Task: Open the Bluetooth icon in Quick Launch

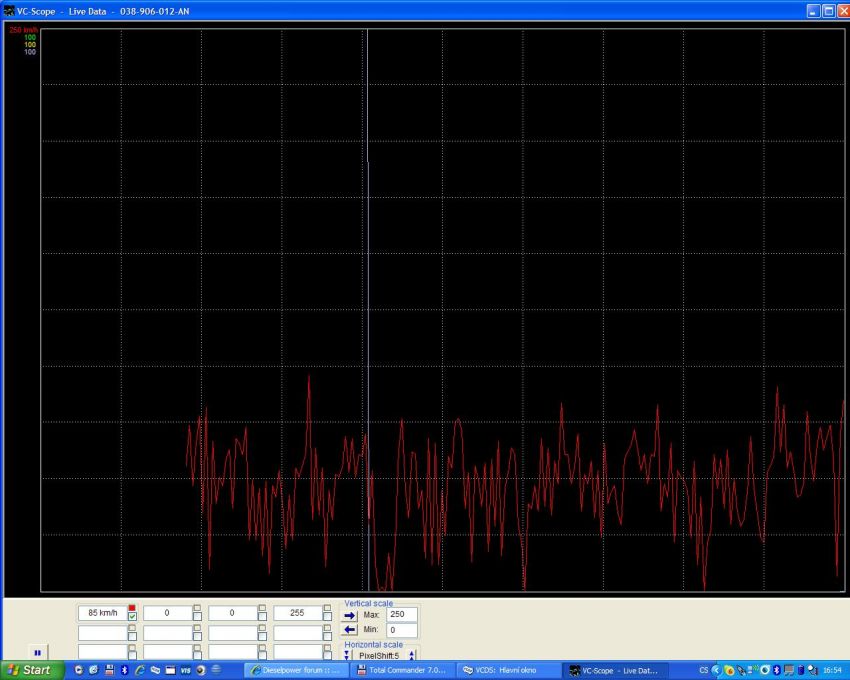Action: (x=124, y=670)
